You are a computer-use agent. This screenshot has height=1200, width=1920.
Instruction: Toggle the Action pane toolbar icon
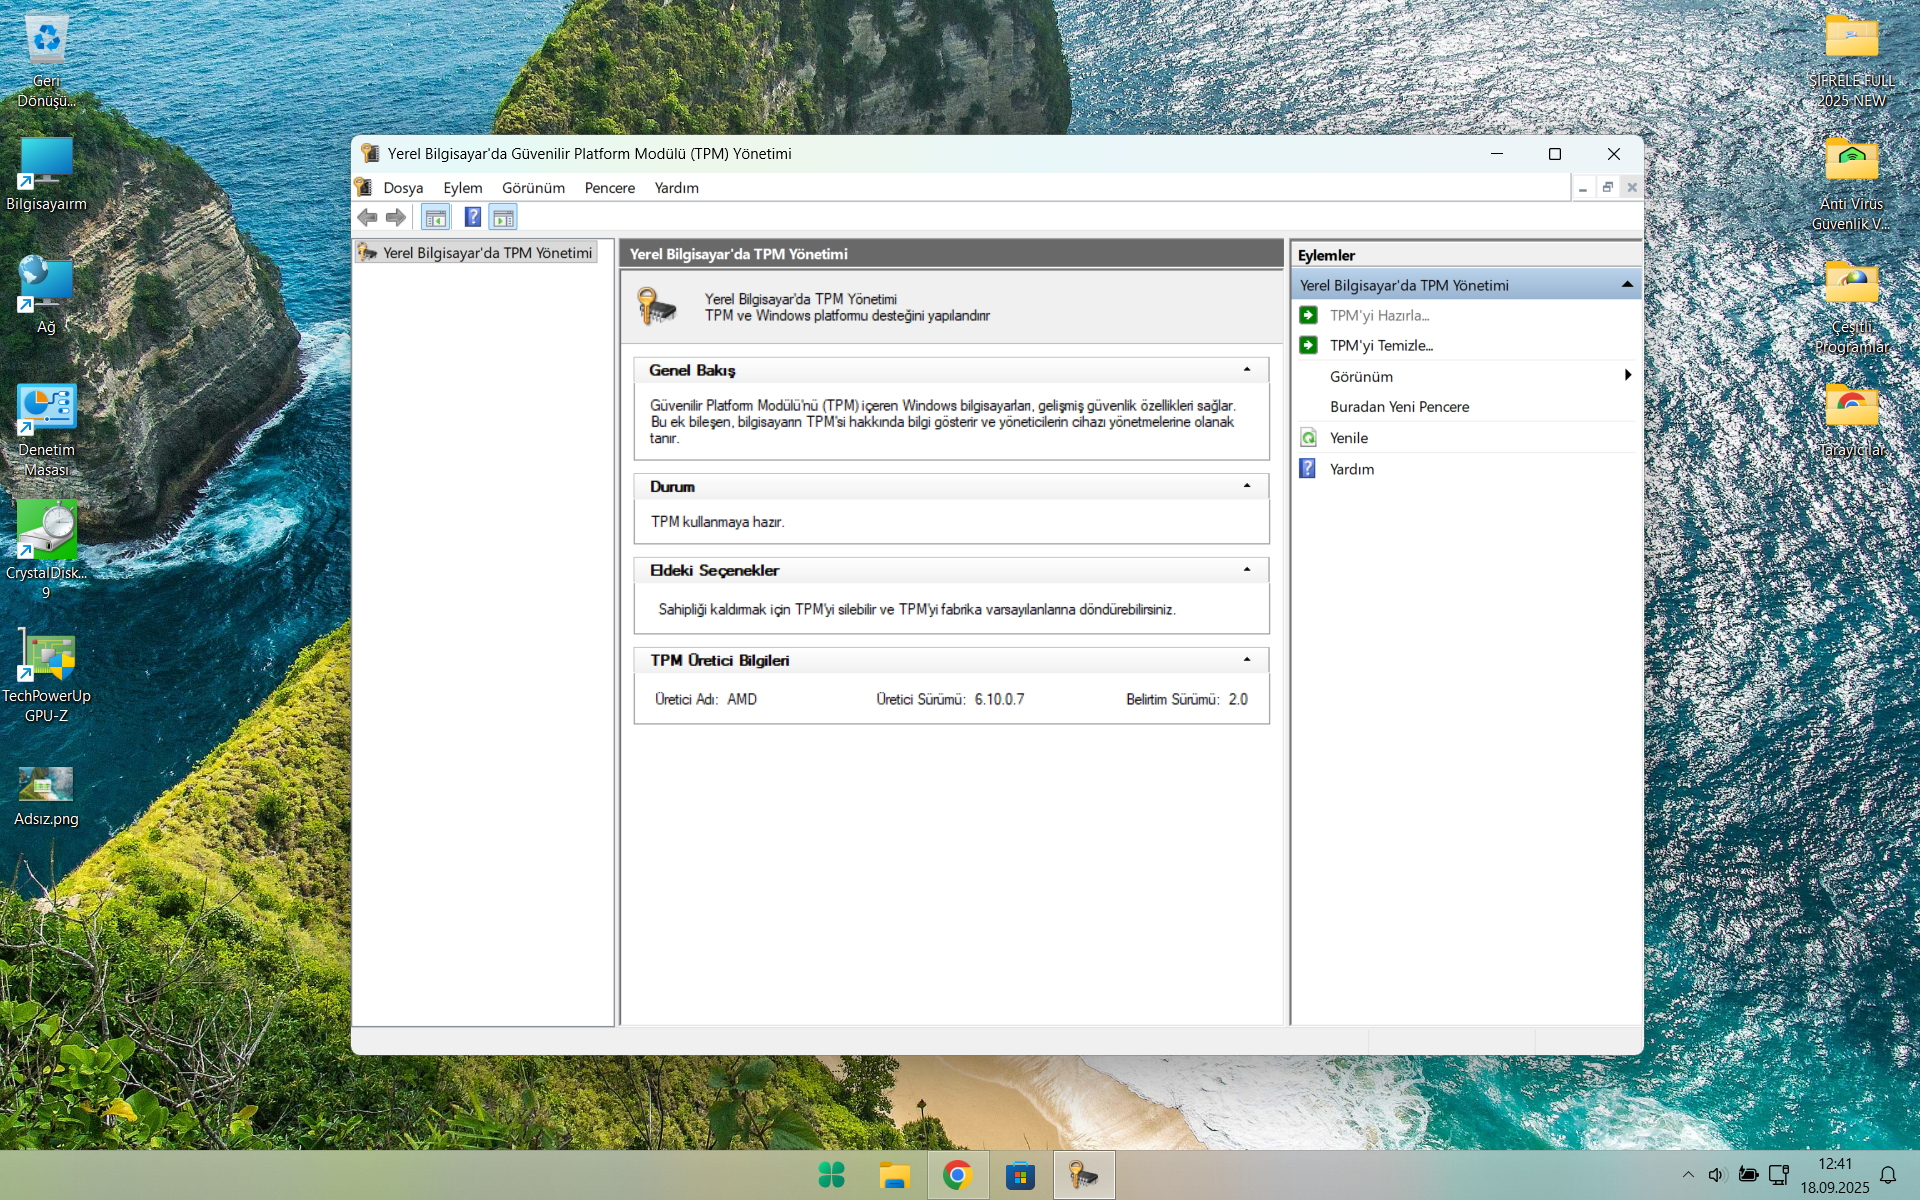click(503, 217)
